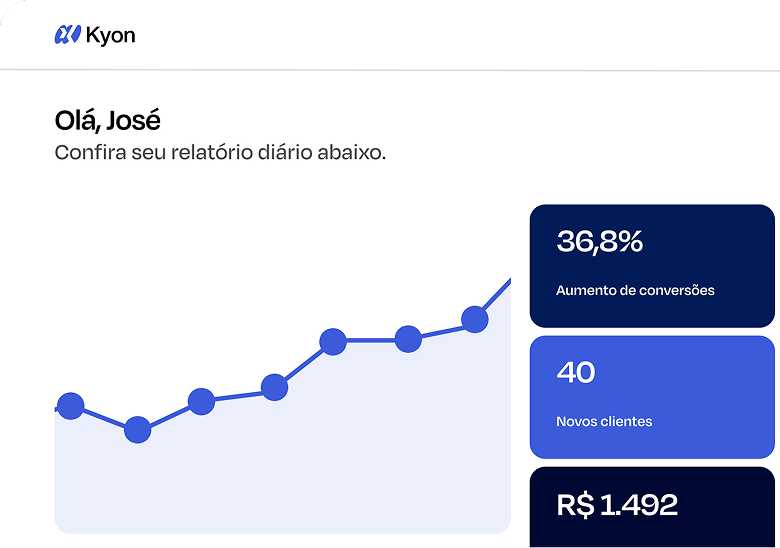The height and width of the screenshot is (548, 780).
Task: Click the Kyon logo icon
Action: pos(68,35)
